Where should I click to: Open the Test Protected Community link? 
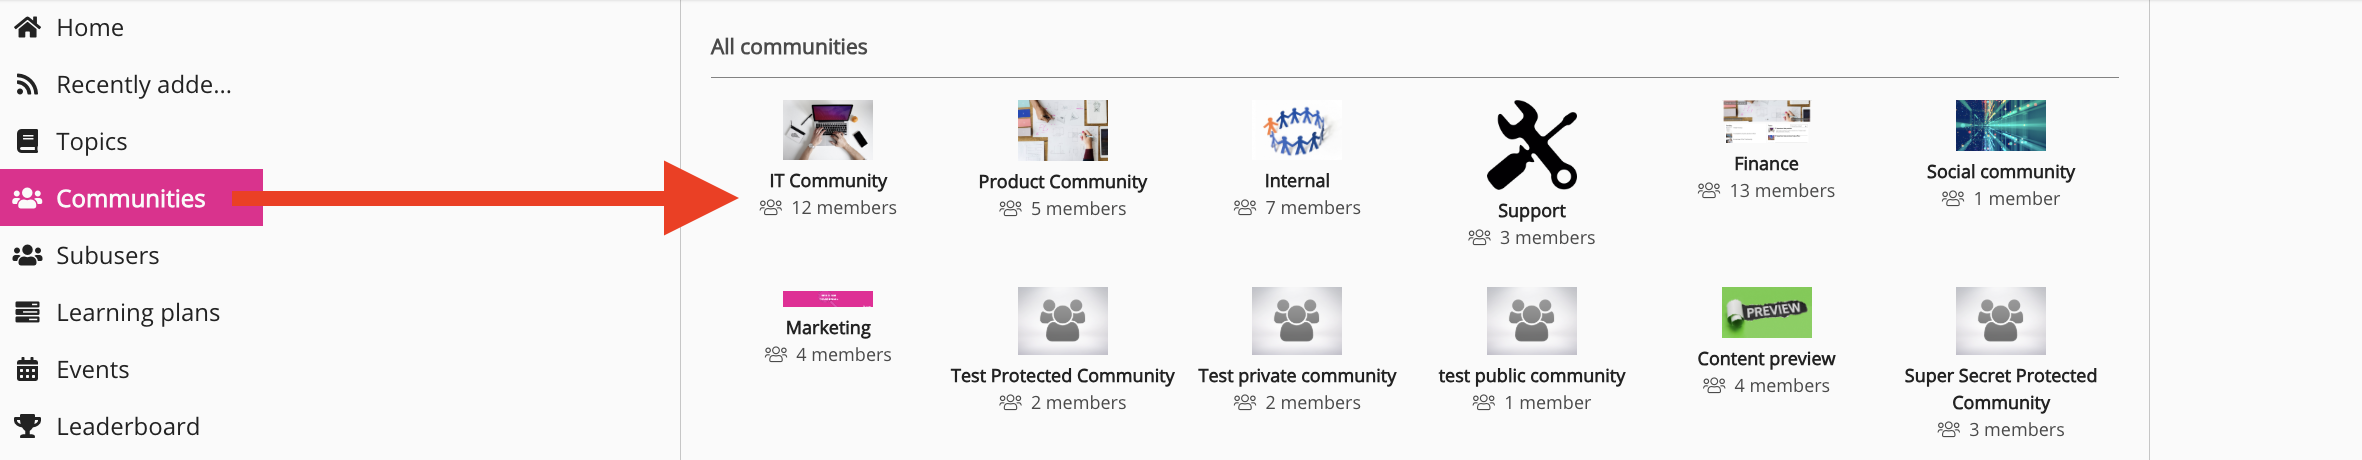1062,376
